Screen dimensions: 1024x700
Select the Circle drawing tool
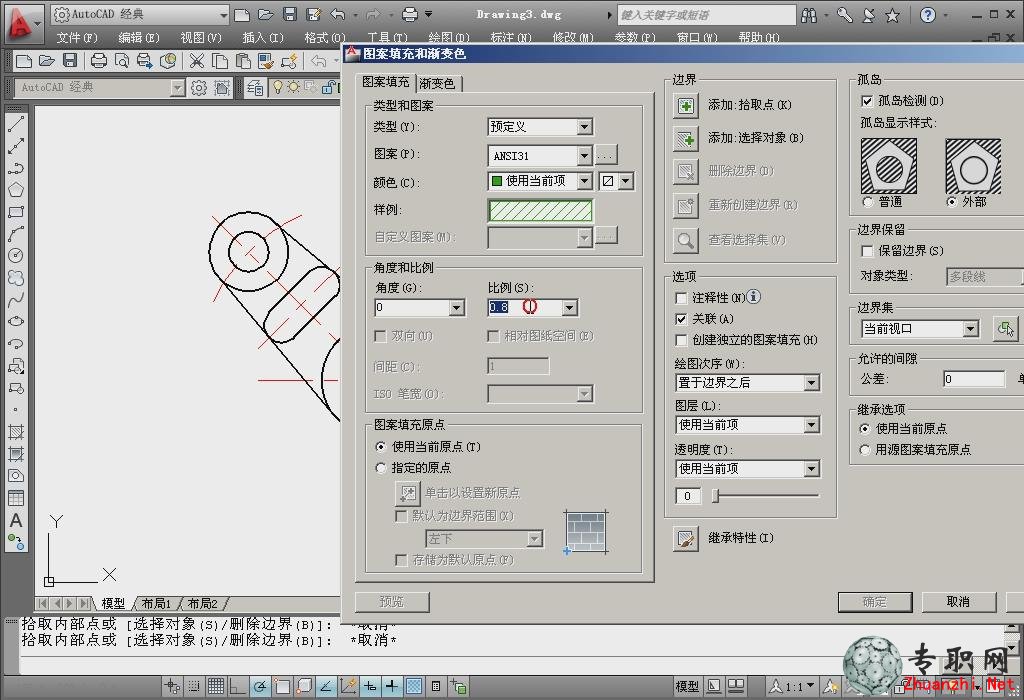16,255
